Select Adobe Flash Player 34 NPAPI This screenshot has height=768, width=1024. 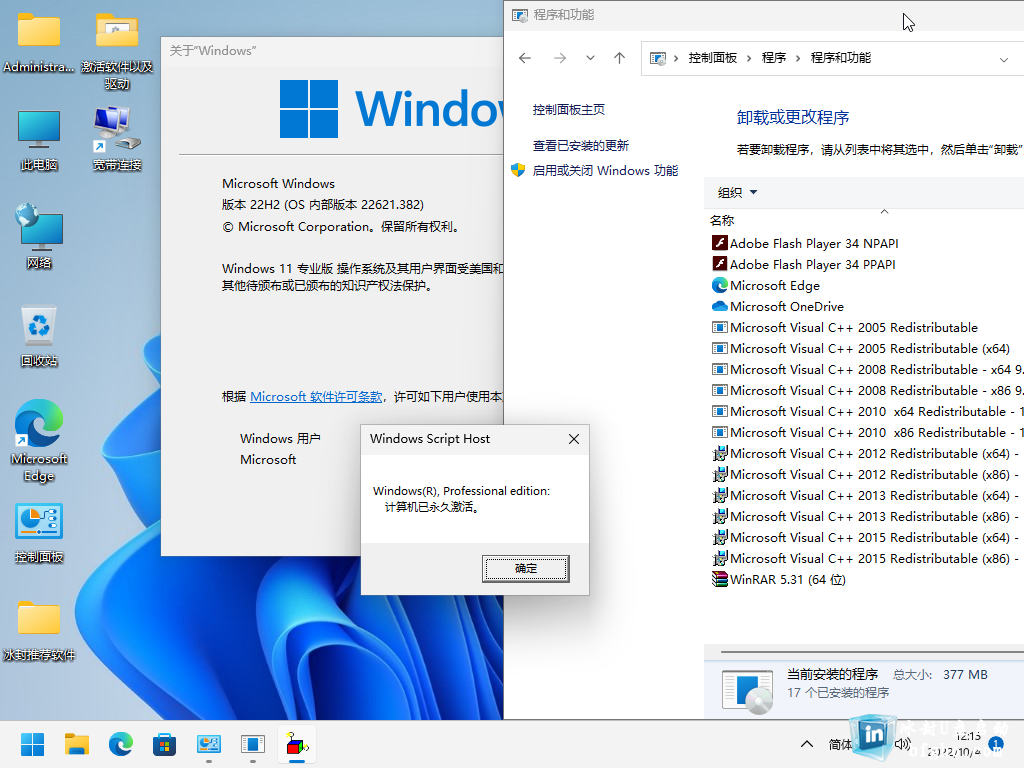[x=805, y=244]
